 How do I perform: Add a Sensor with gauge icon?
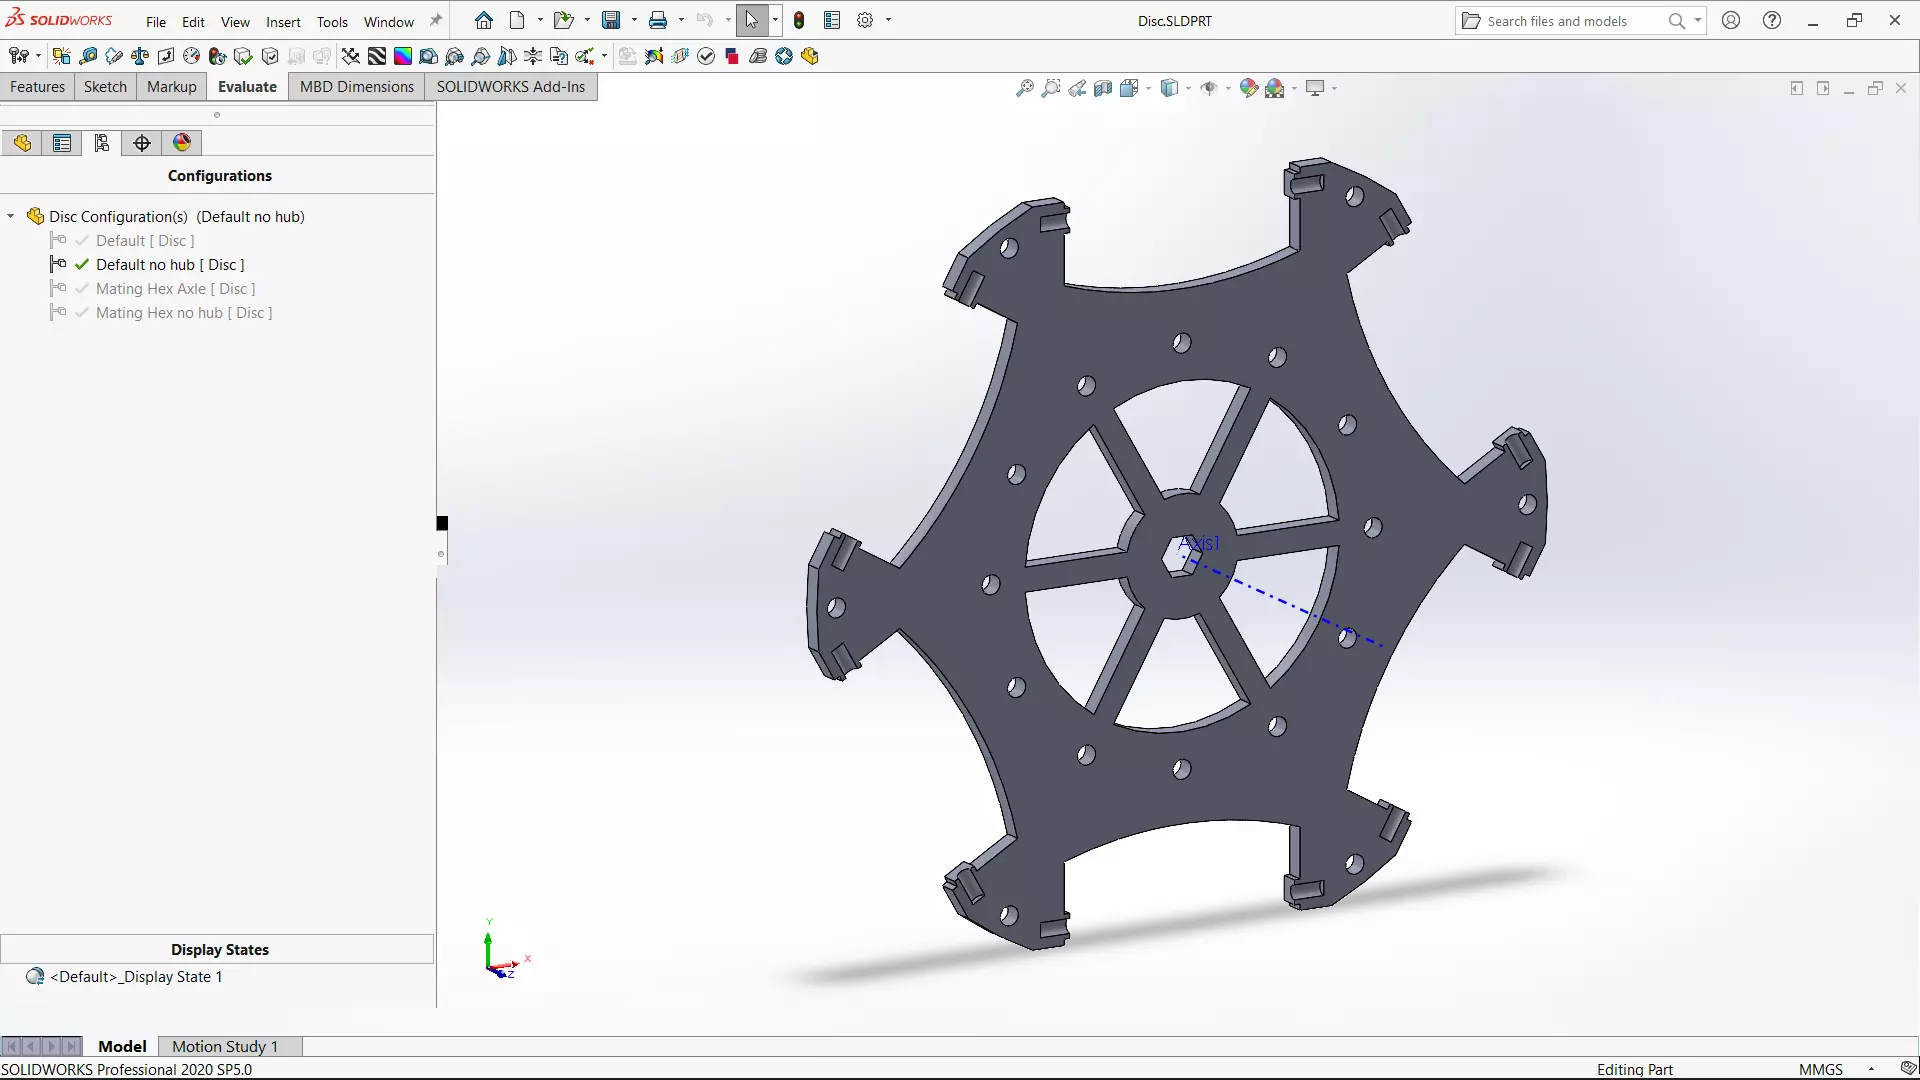(192, 56)
